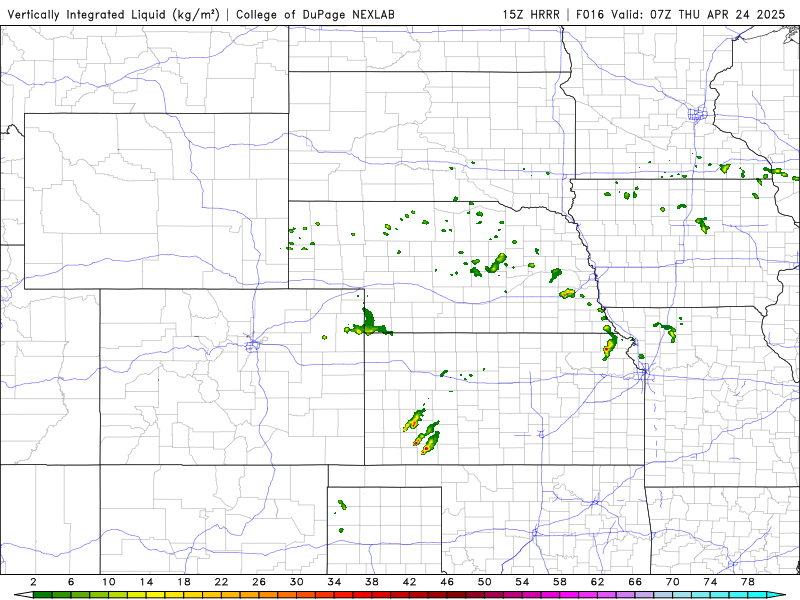Click the '15Z HRRR' model run label
The width and height of the screenshot is (800, 600).
(x=531, y=15)
